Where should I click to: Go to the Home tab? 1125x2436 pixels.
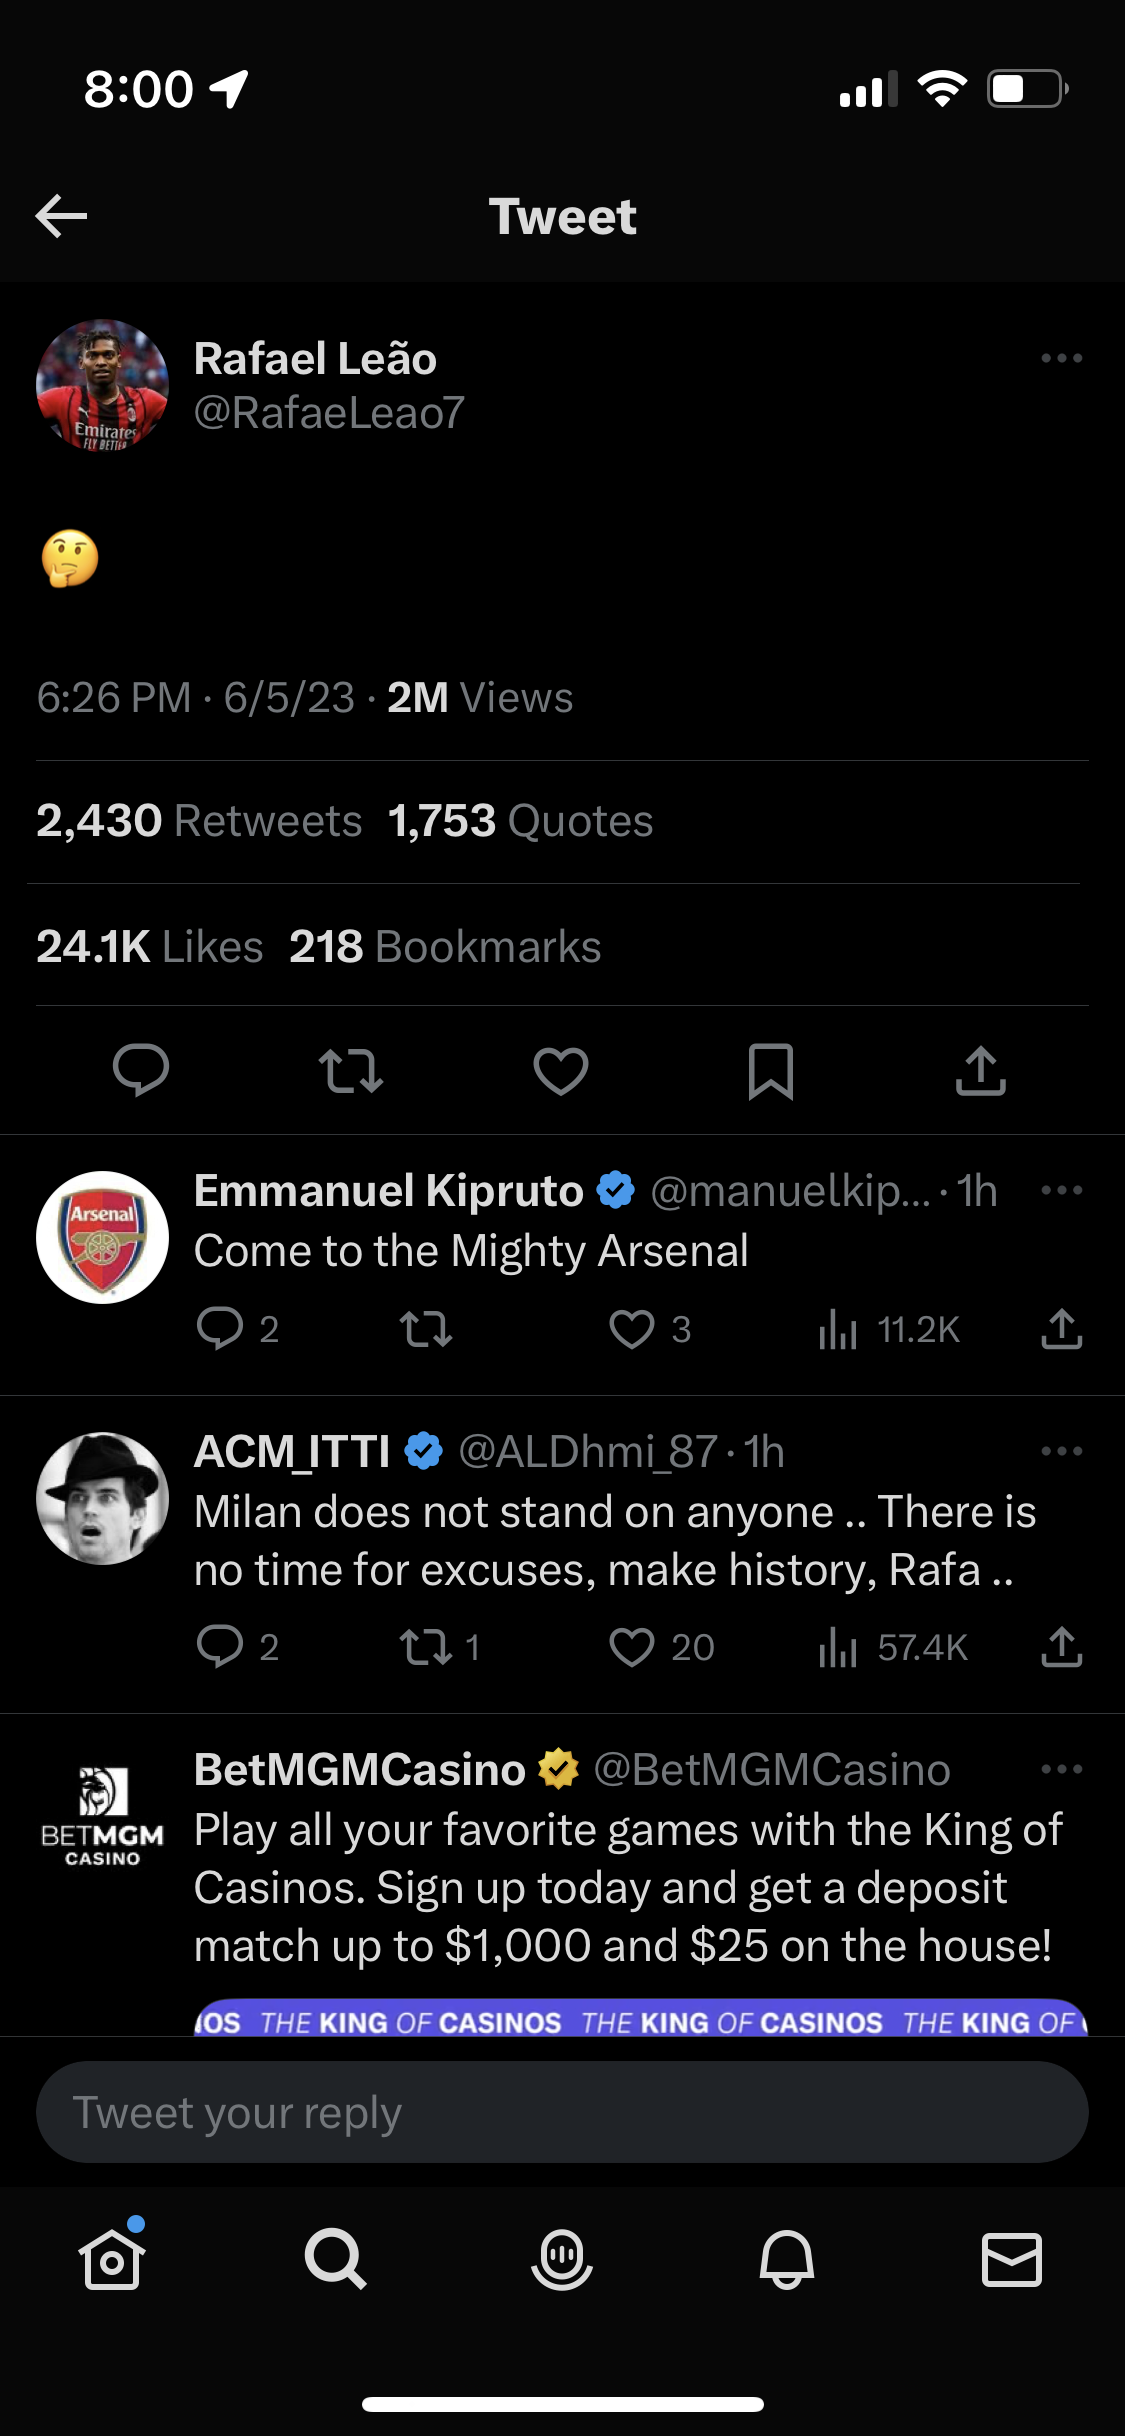[112, 2259]
